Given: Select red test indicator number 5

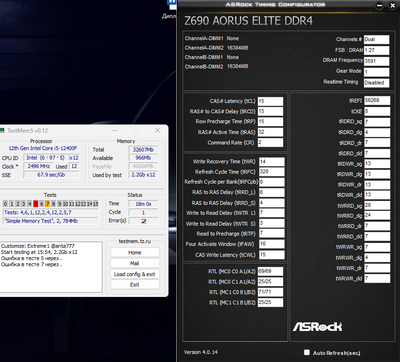Looking at the screenshot, I should click(36, 204).
